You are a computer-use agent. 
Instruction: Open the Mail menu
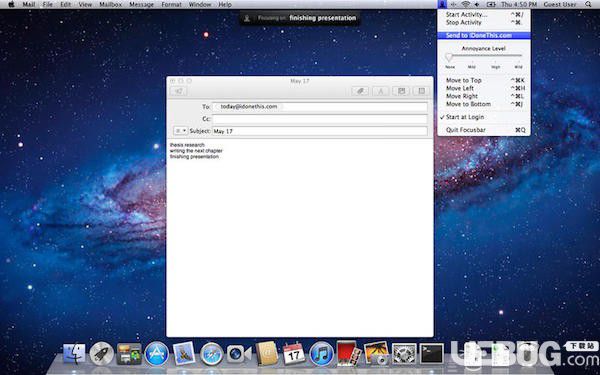point(29,5)
